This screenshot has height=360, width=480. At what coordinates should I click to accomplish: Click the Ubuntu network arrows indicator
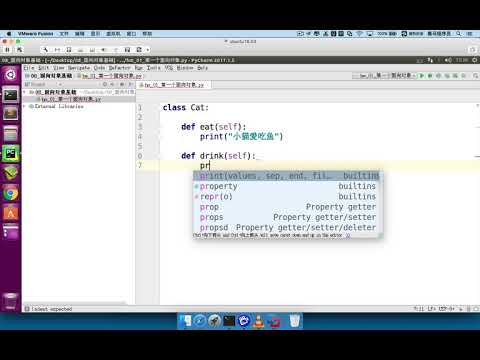tap(430, 60)
